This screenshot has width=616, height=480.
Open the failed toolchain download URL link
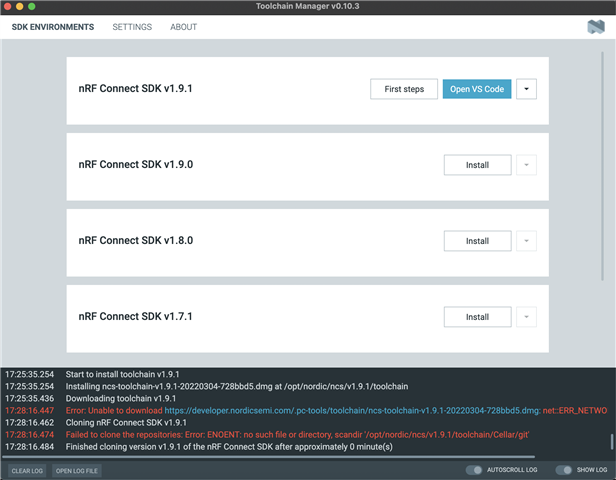click(352, 410)
